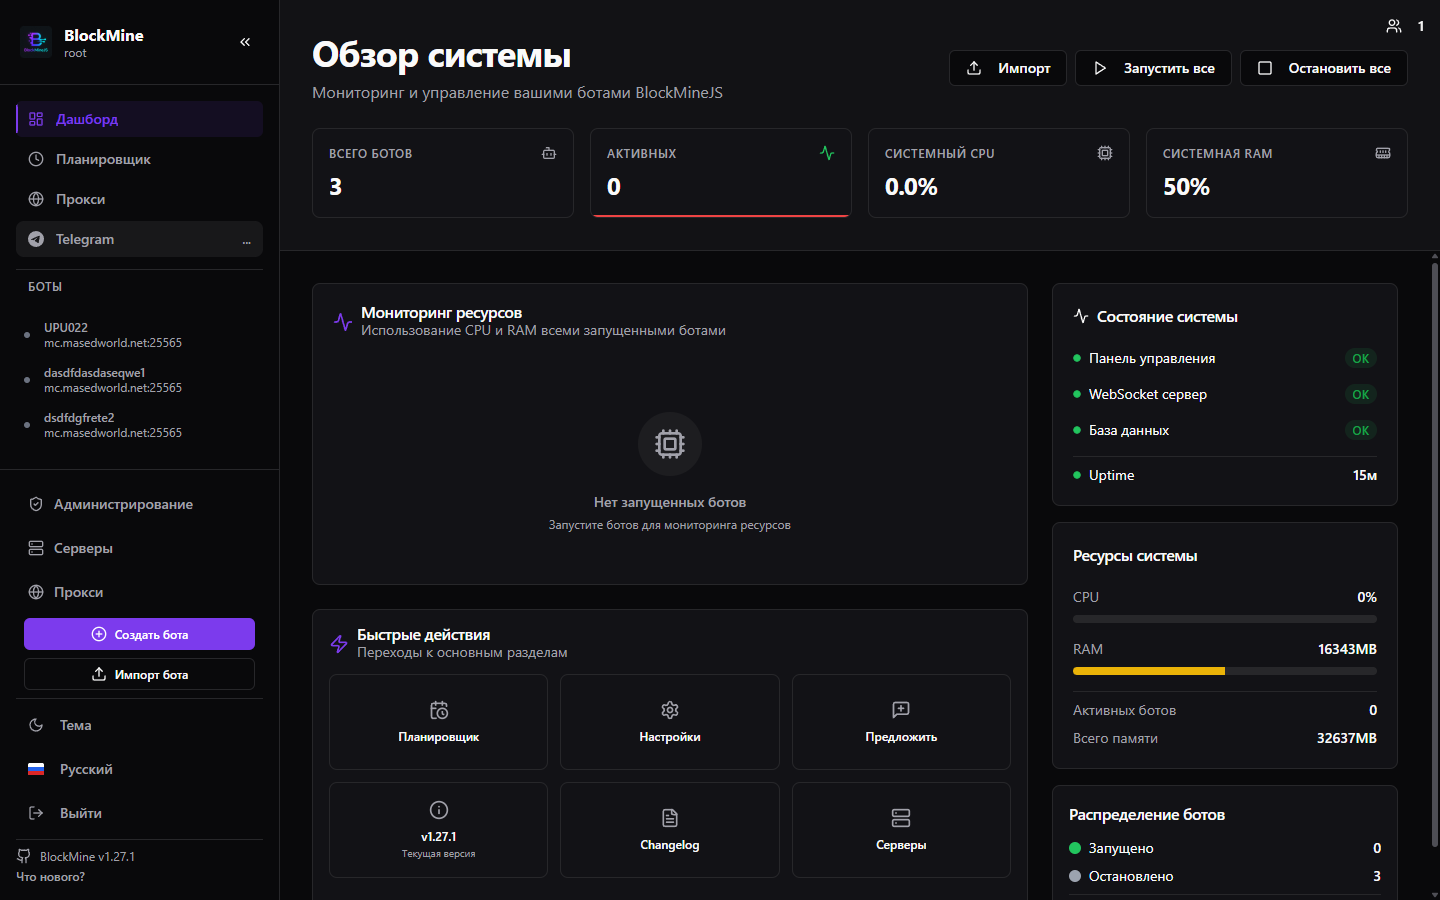This screenshot has width=1440, height=900.
Task: Click the BlockMine logo icon
Action: click(36, 41)
